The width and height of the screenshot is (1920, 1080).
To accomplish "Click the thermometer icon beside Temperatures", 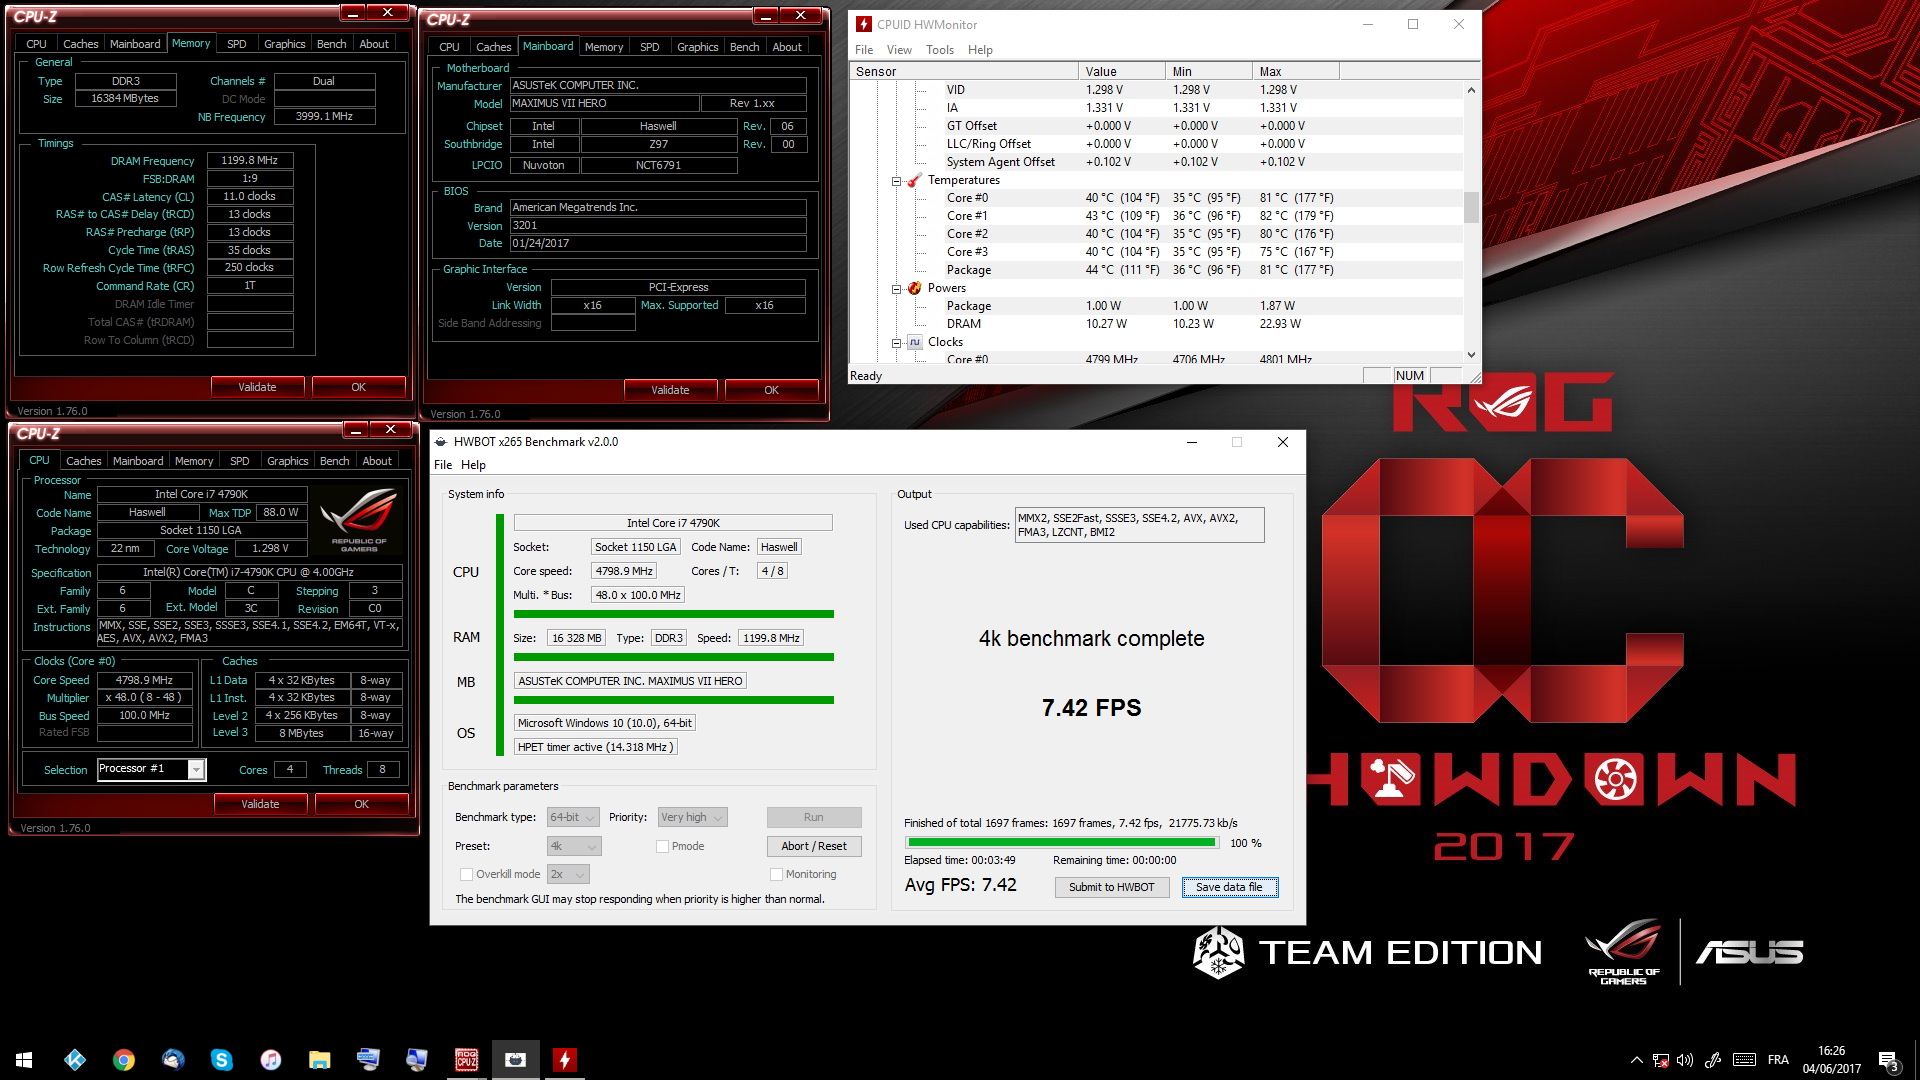I will pyautogui.click(x=914, y=180).
